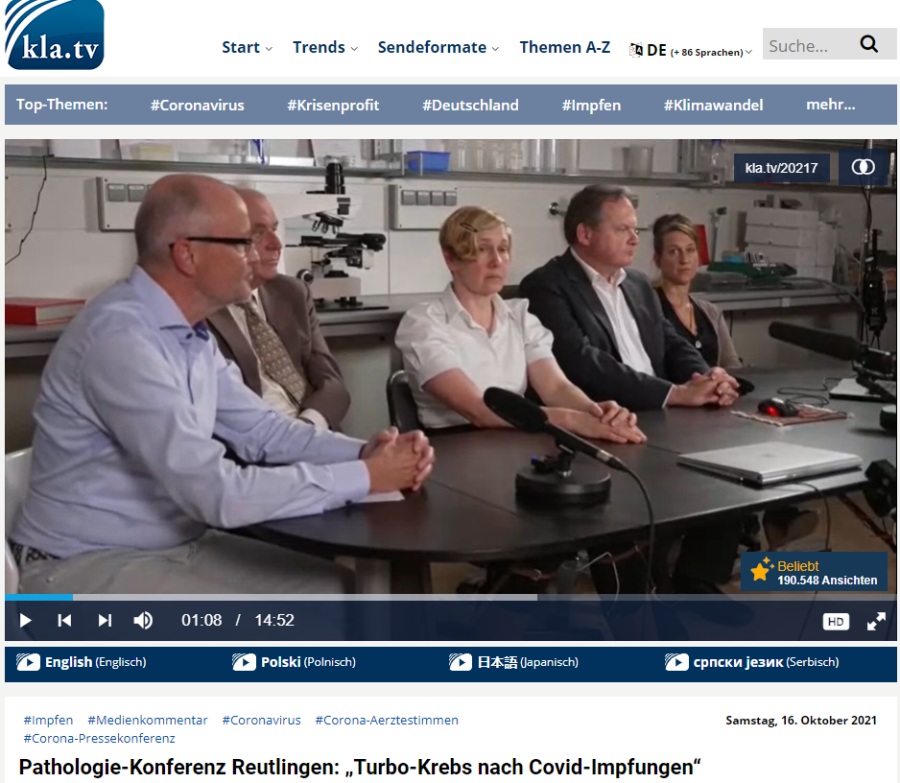The width and height of the screenshot is (900, 783).
Task: Switch video to English version
Action: 82,662
